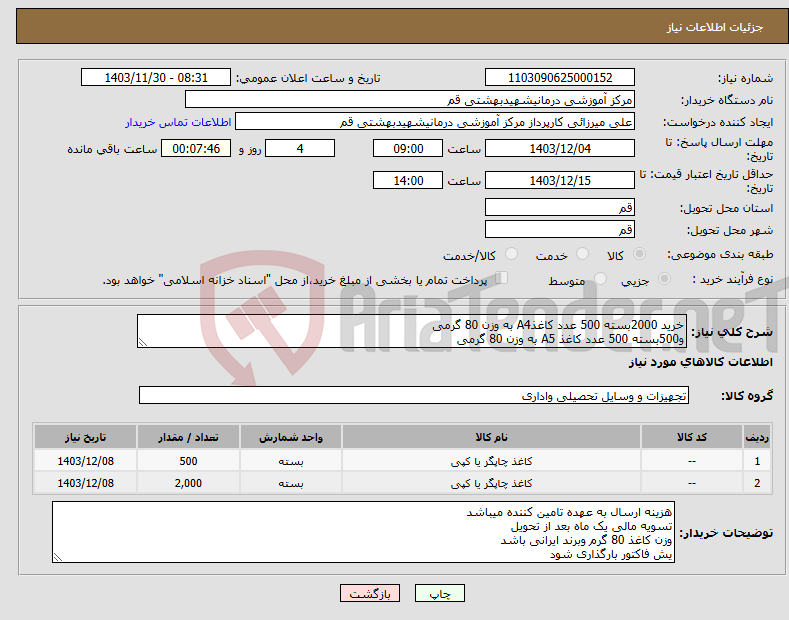
Task: Click the announcement date field 1403/11/30 - 08:31
Action: [155, 78]
